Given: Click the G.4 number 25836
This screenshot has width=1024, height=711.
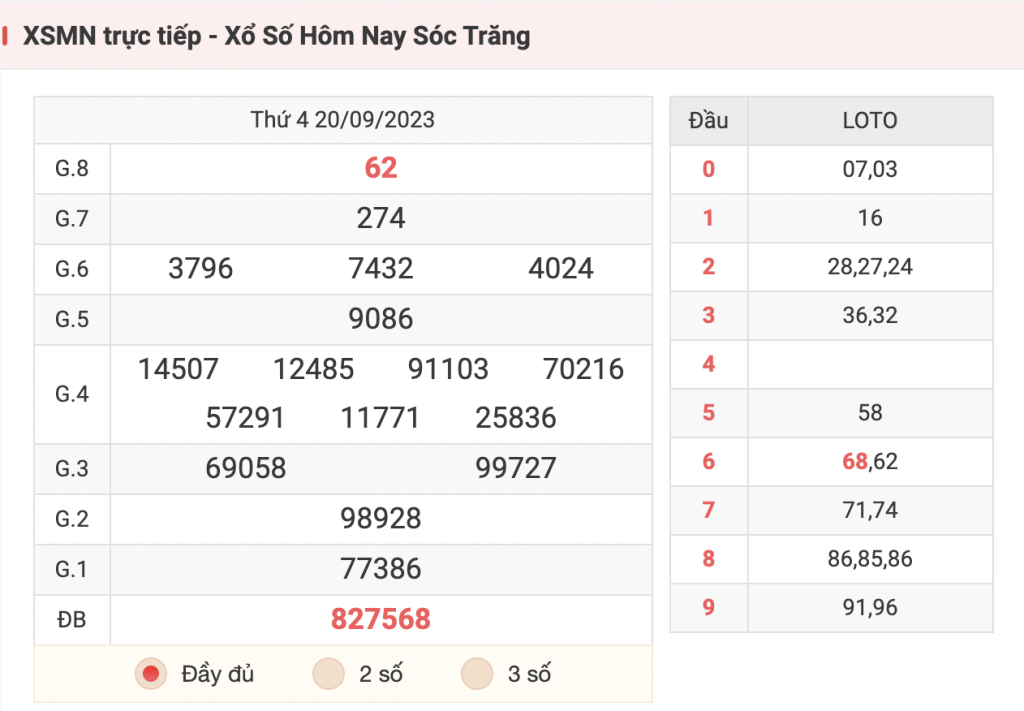Looking at the screenshot, I should coord(516,418).
